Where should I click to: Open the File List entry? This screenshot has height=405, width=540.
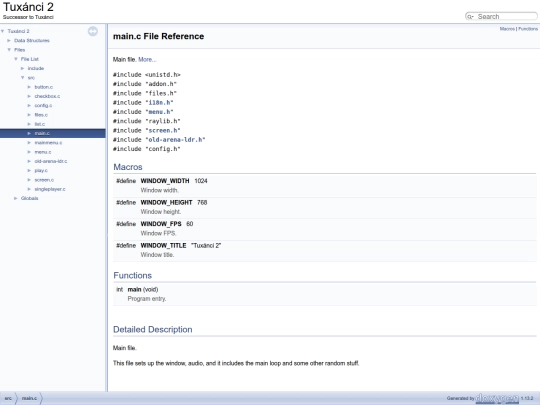pos(30,59)
